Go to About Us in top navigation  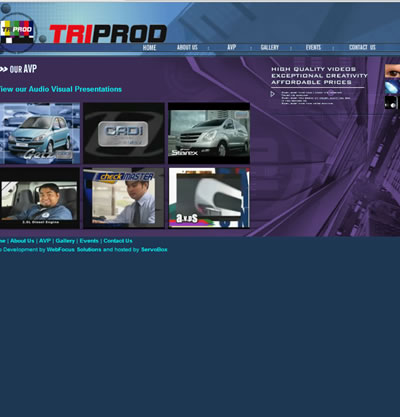point(187,47)
